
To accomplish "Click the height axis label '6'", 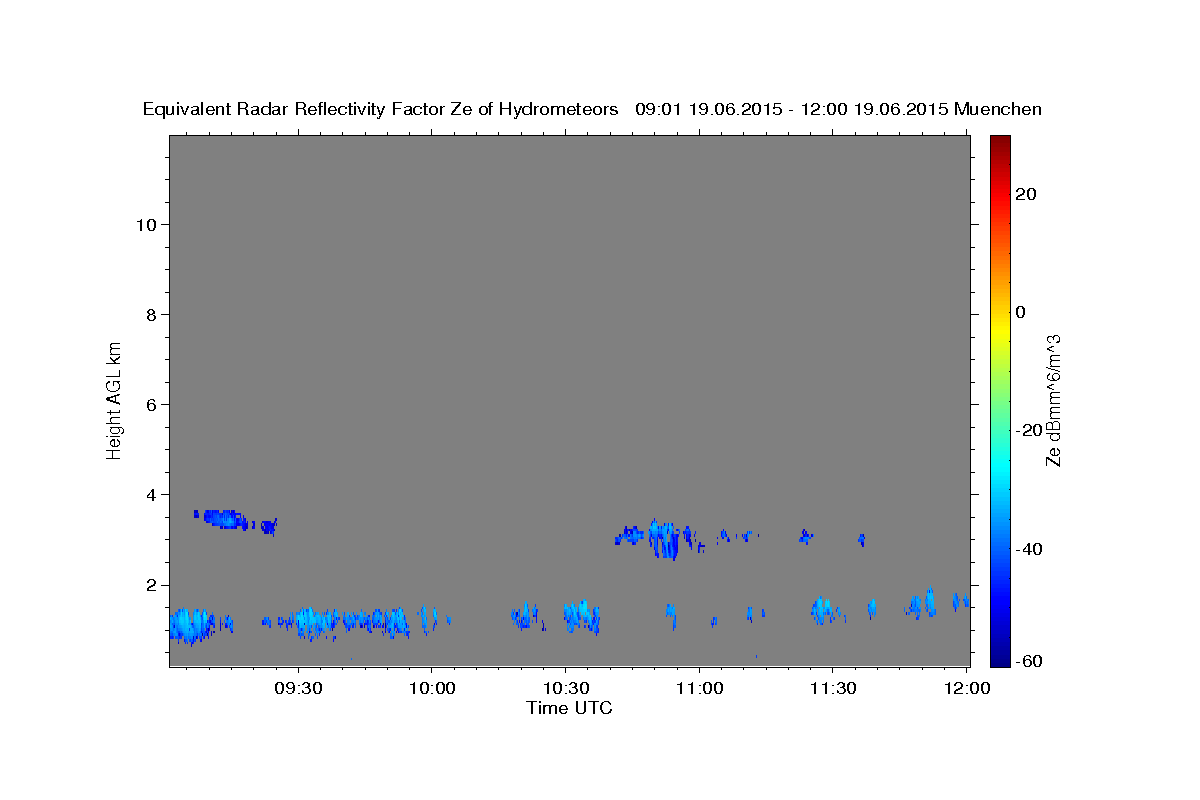I will pos(154,405).
